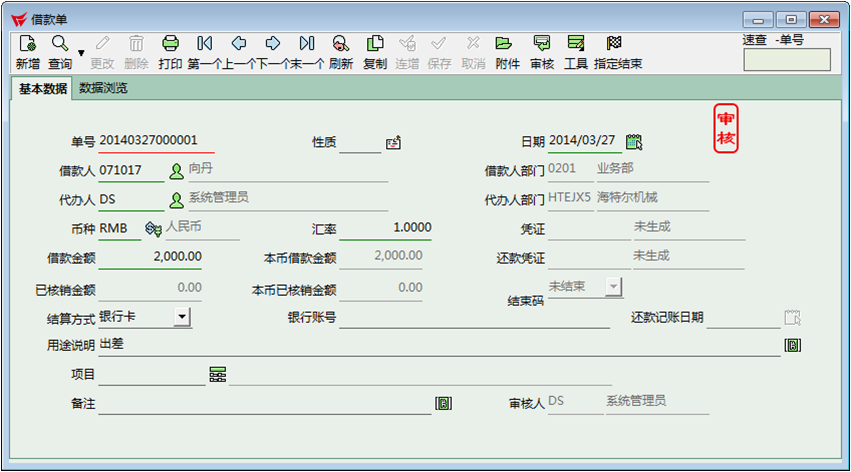Click the person lookup icon beside 借款人
The height and width of the screenshot is (472, 851).
pos(176,171)
